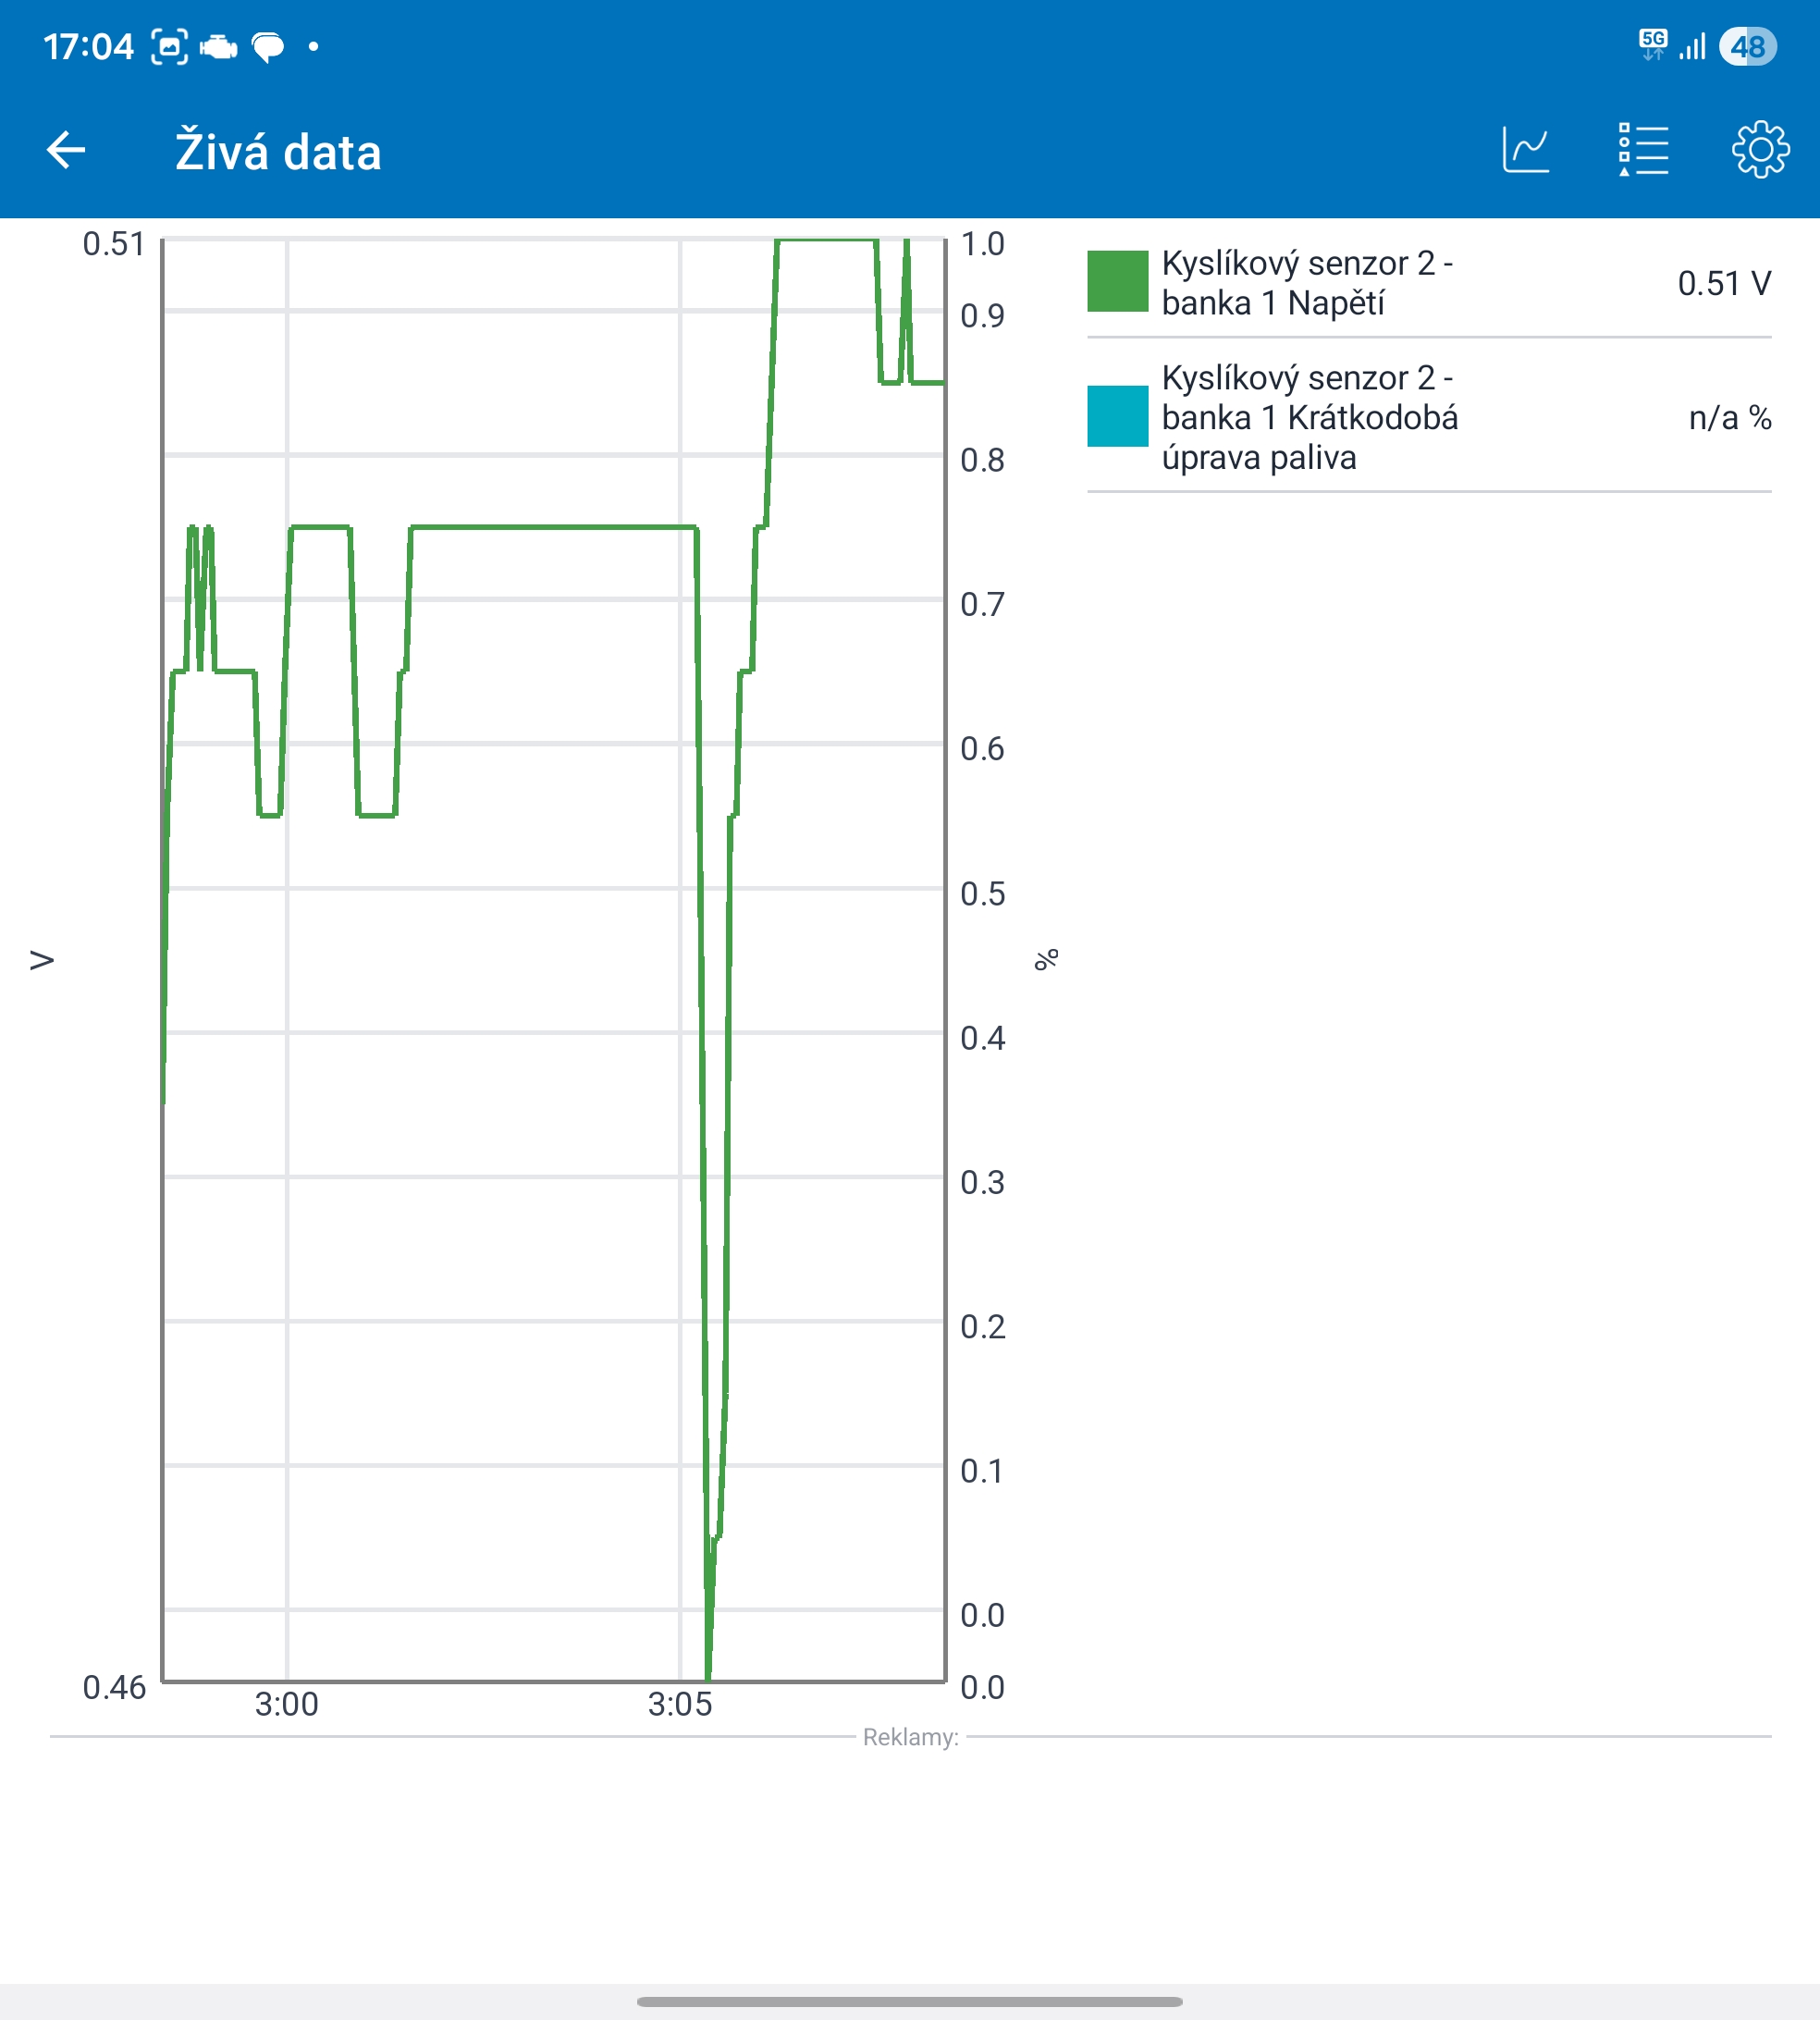1820x2020 pixels.
Task: Select Kyslíkový senzor 2 Napětí entry
Action: pos(1306,283)
